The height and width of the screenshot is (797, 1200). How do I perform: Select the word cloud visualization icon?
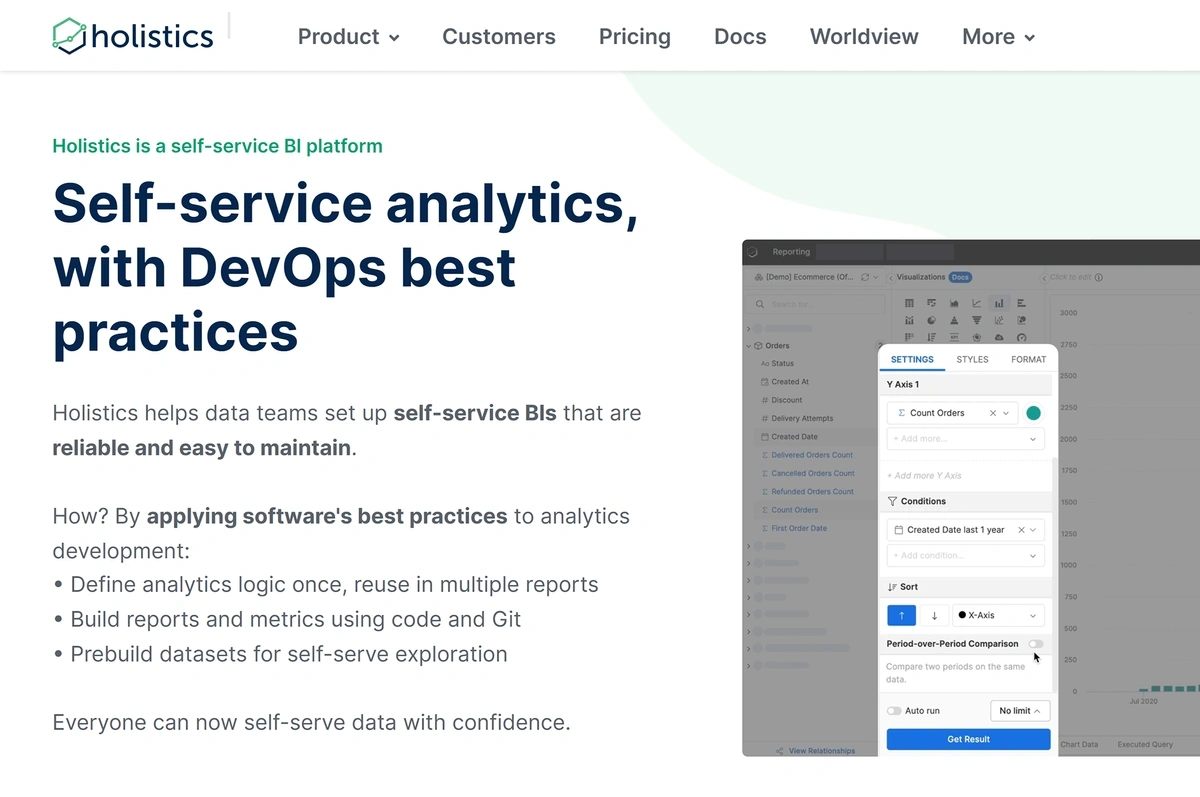(999, 337)
